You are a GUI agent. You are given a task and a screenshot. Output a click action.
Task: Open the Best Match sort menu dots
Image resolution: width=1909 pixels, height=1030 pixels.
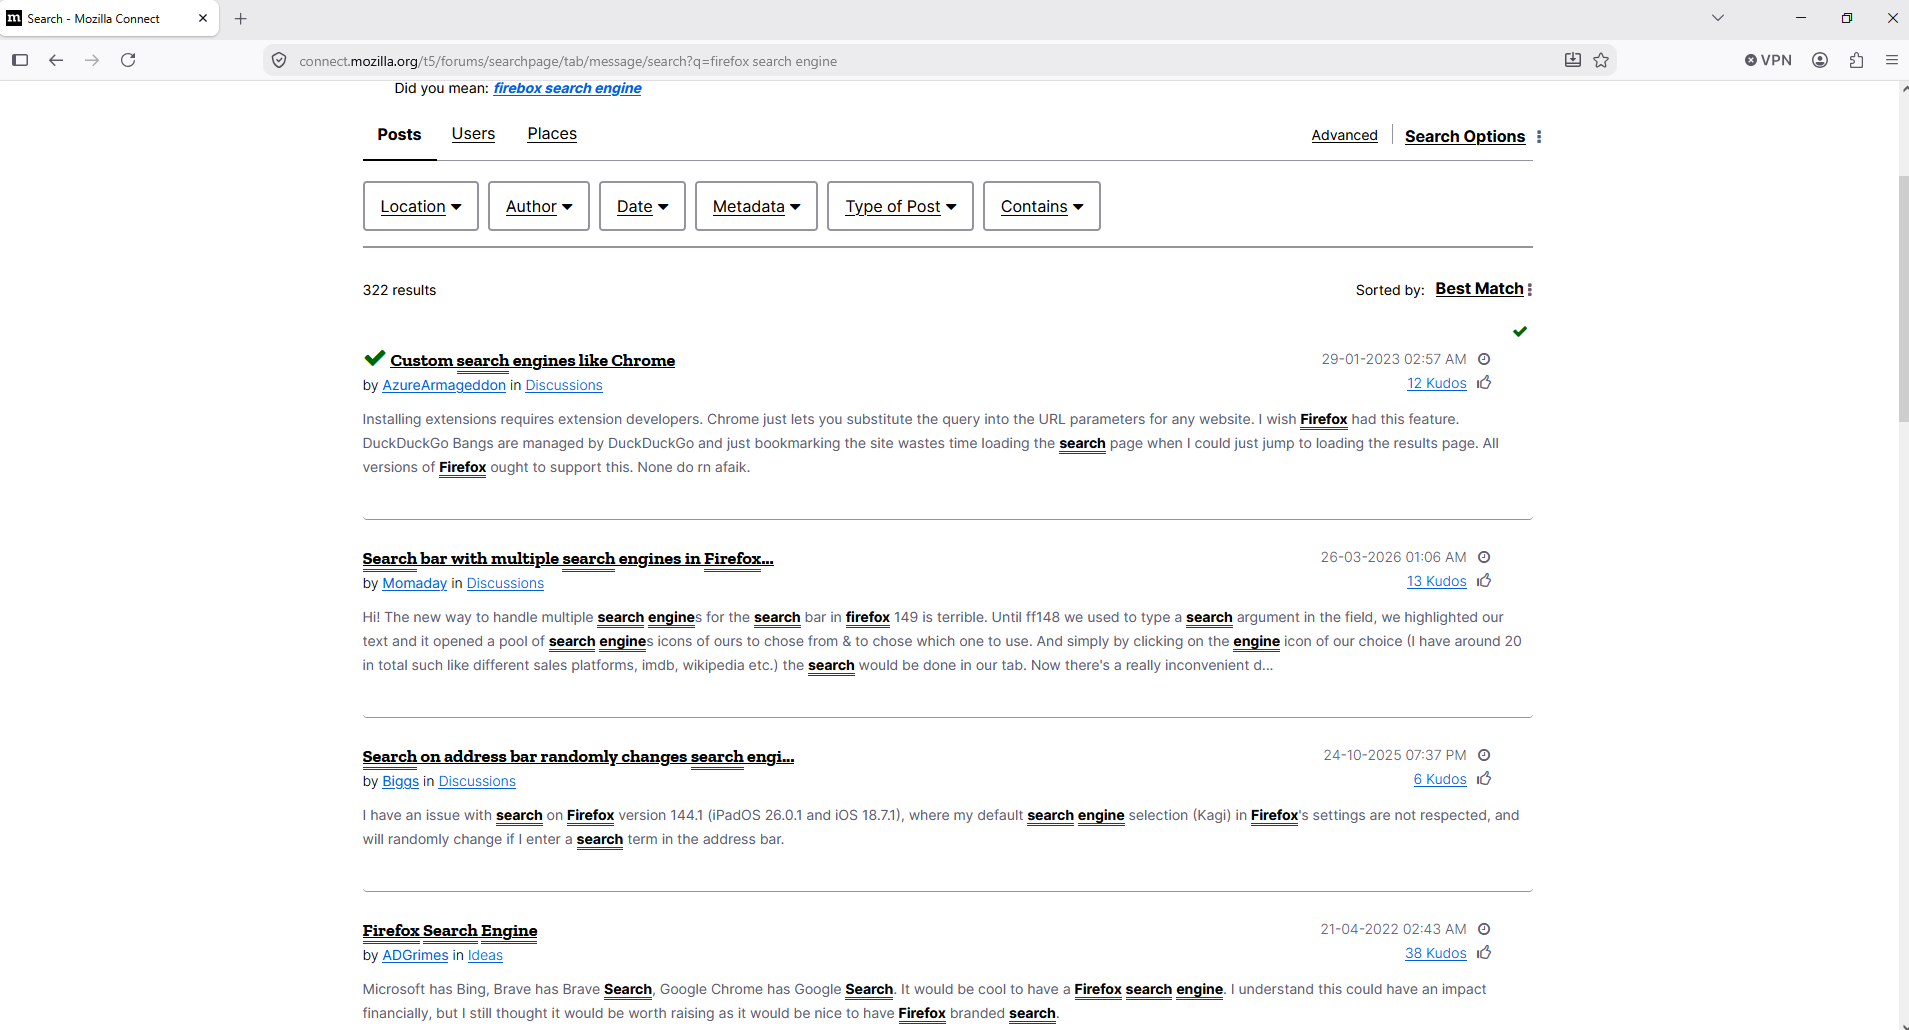[x=1530, y=289]
